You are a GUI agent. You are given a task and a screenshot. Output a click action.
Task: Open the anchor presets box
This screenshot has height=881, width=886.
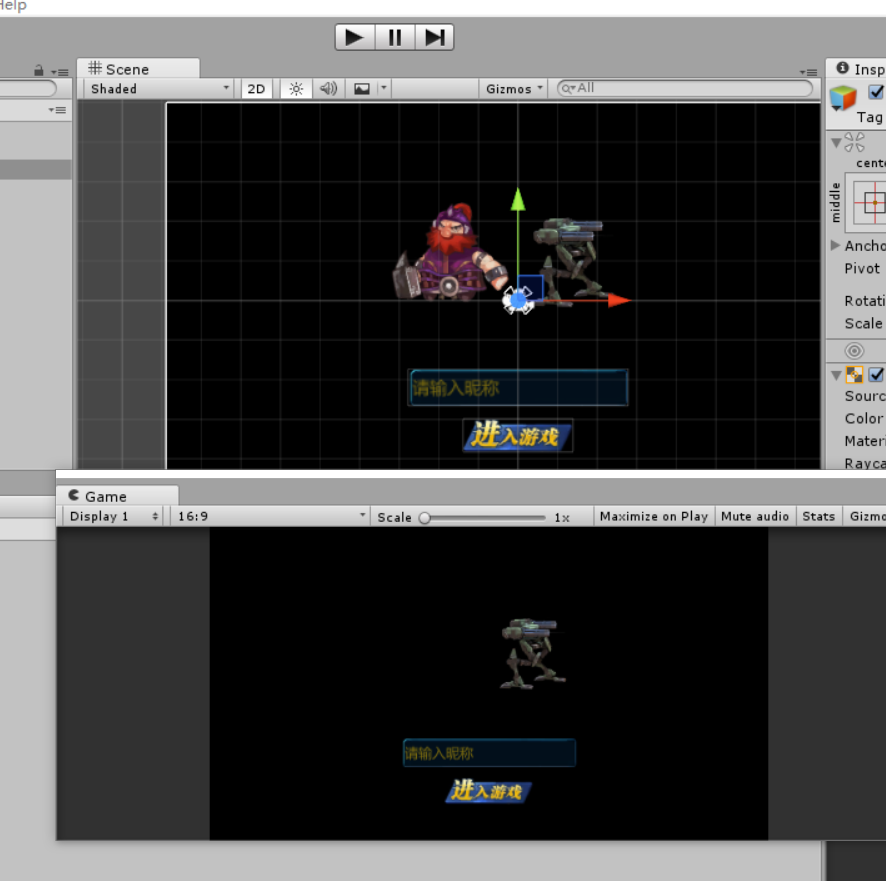(x=866, y=203)
